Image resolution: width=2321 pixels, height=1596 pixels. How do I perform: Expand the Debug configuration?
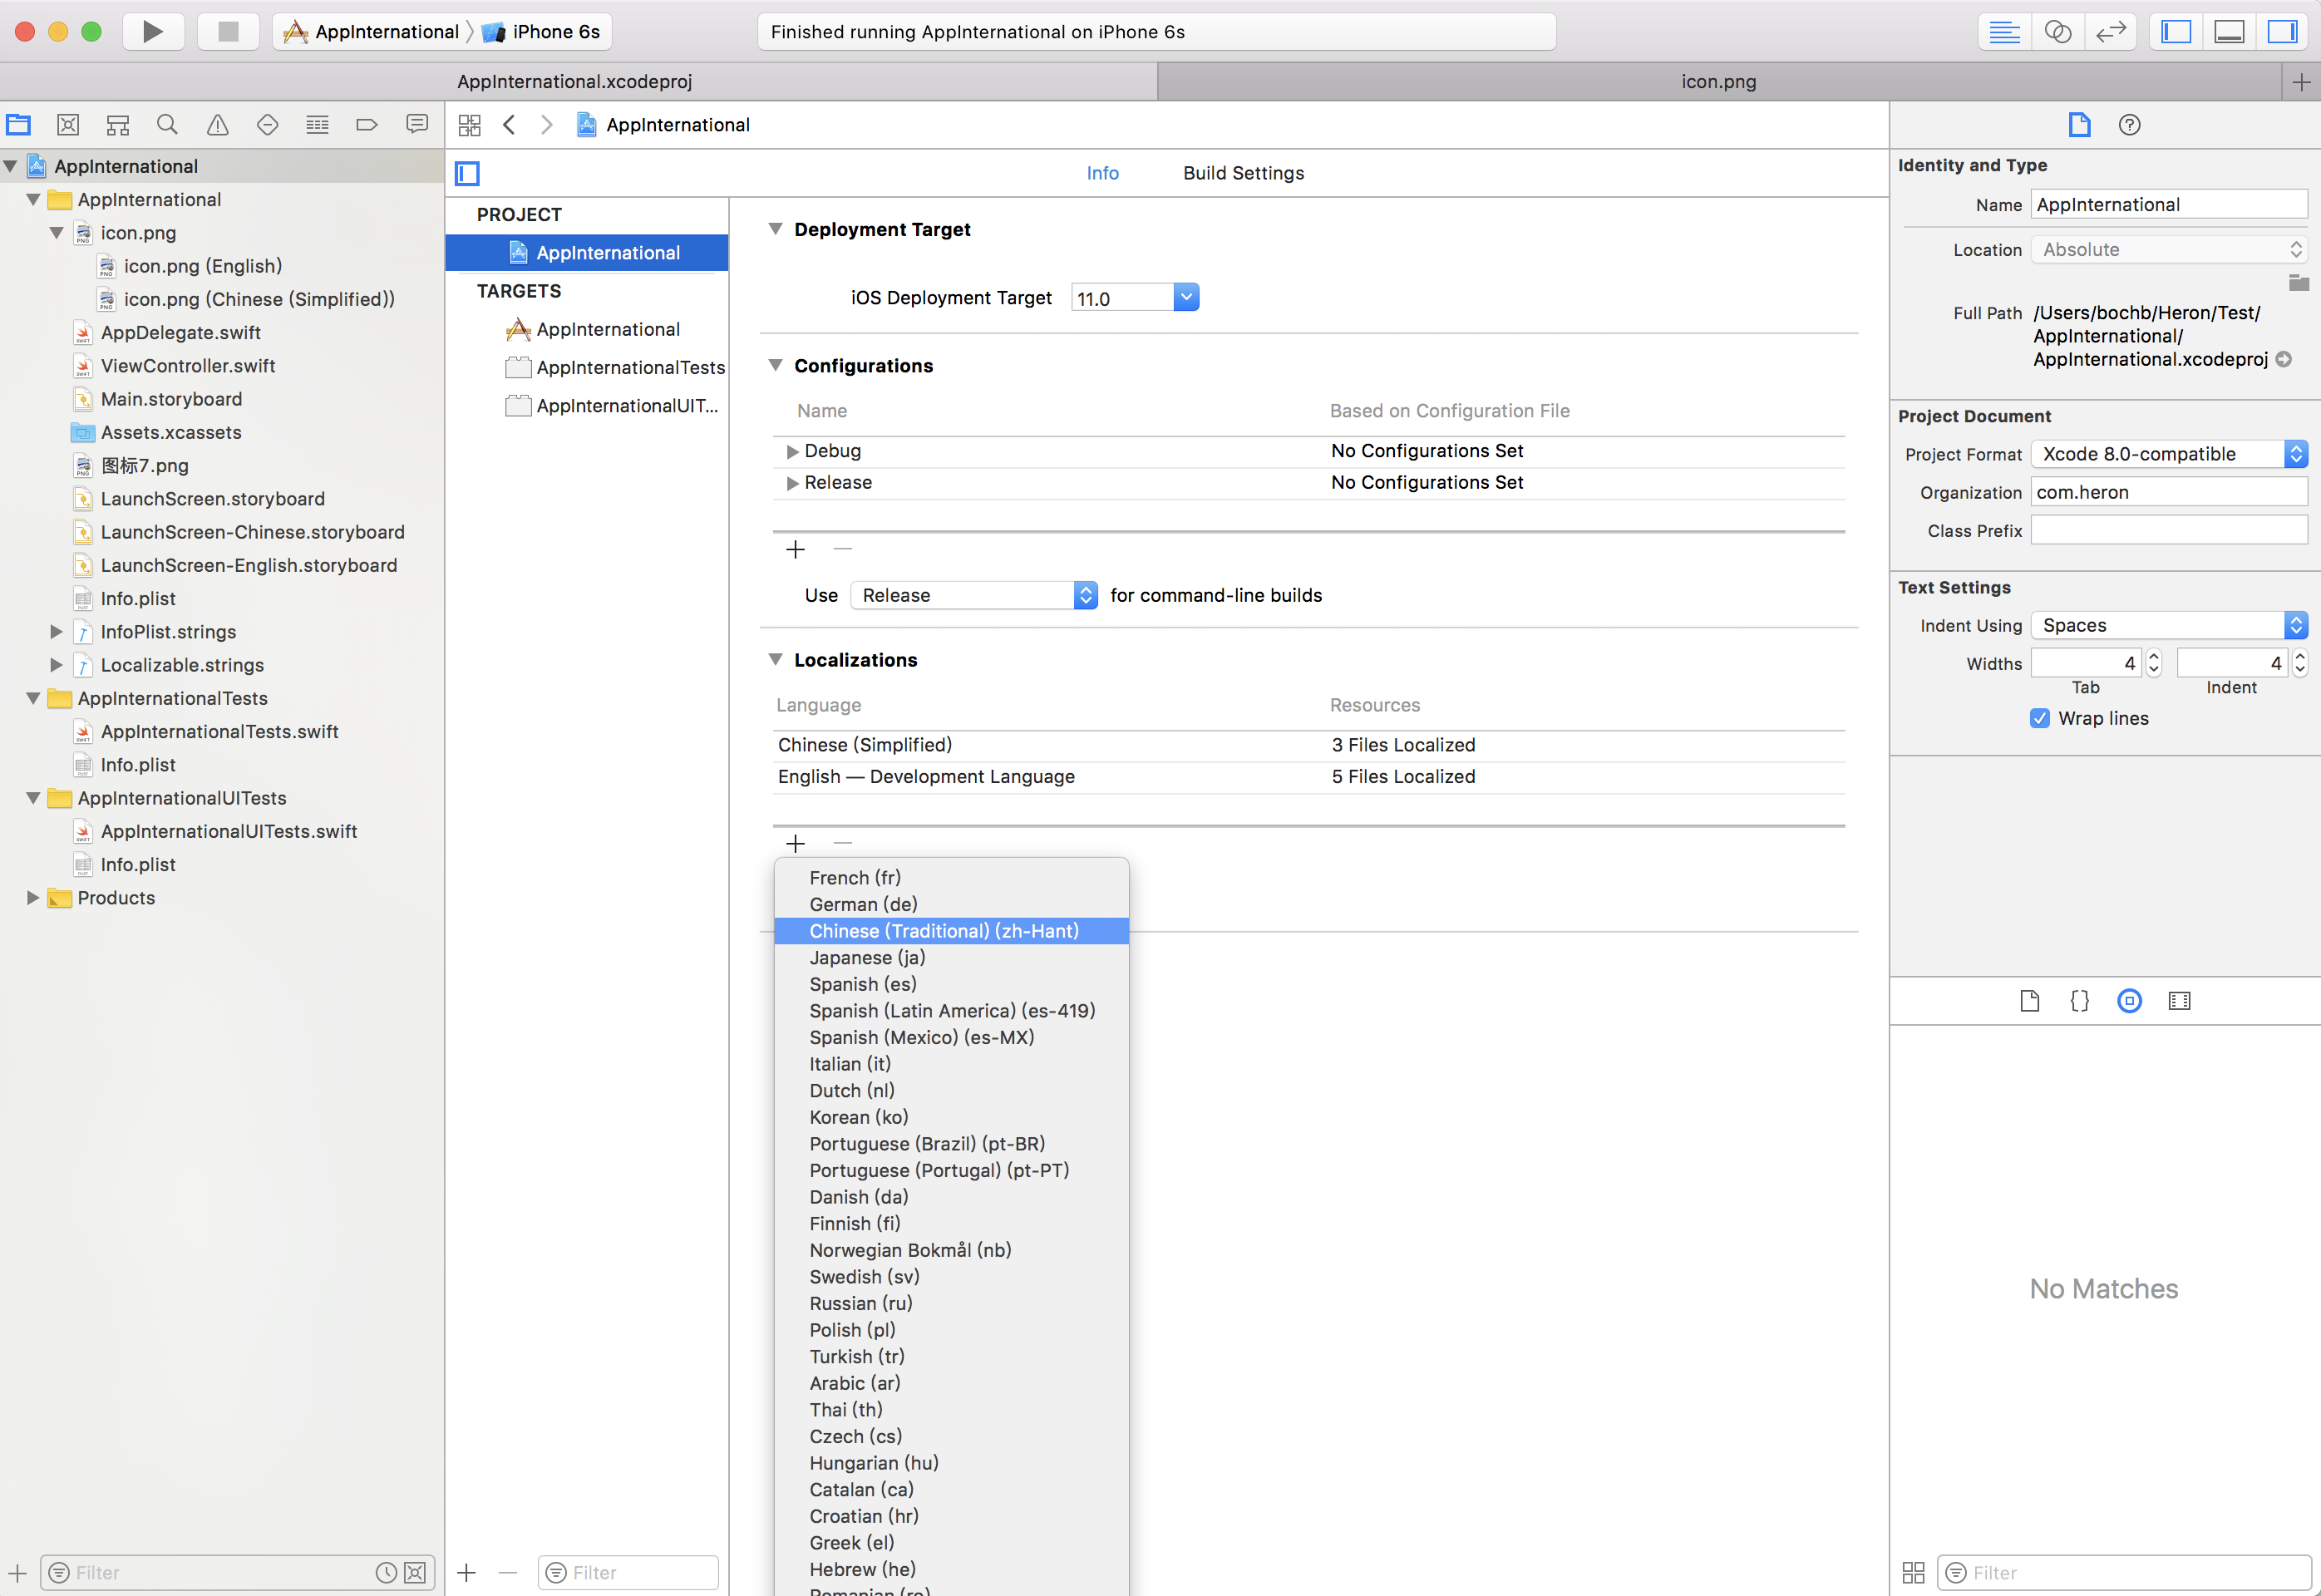click(x=792, y=451)
